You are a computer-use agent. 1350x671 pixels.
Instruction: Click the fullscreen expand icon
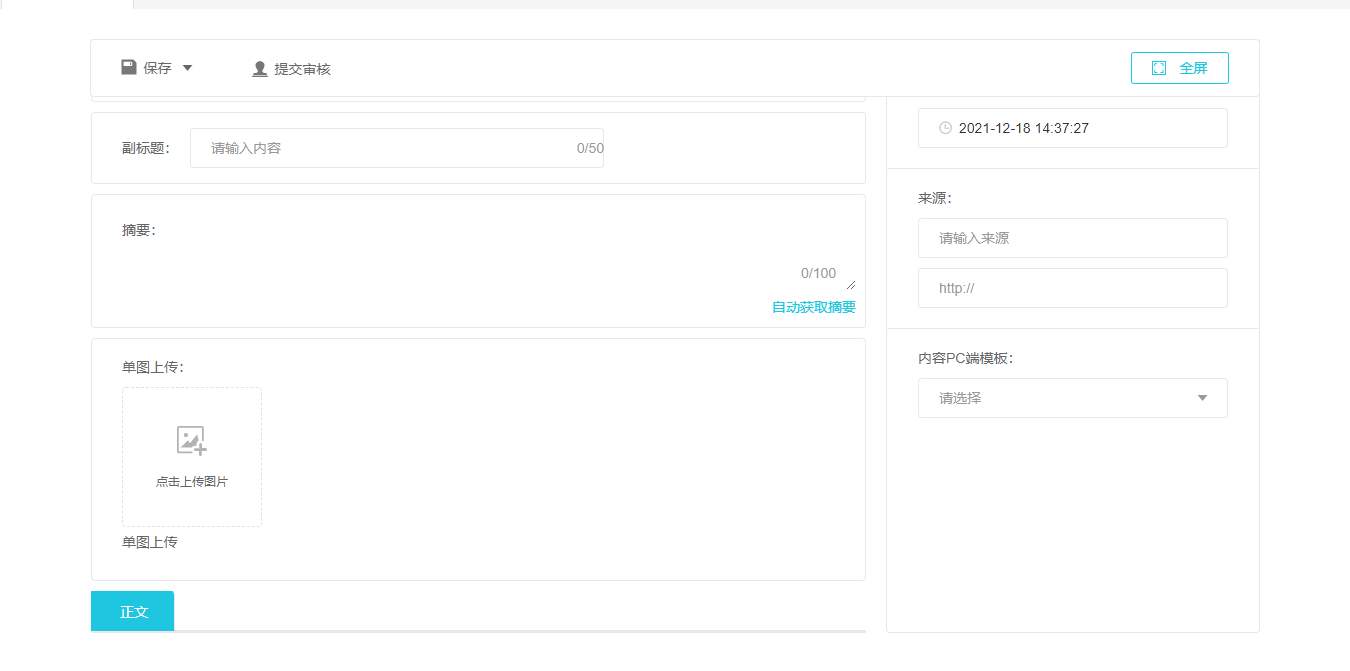(1159, 68)
